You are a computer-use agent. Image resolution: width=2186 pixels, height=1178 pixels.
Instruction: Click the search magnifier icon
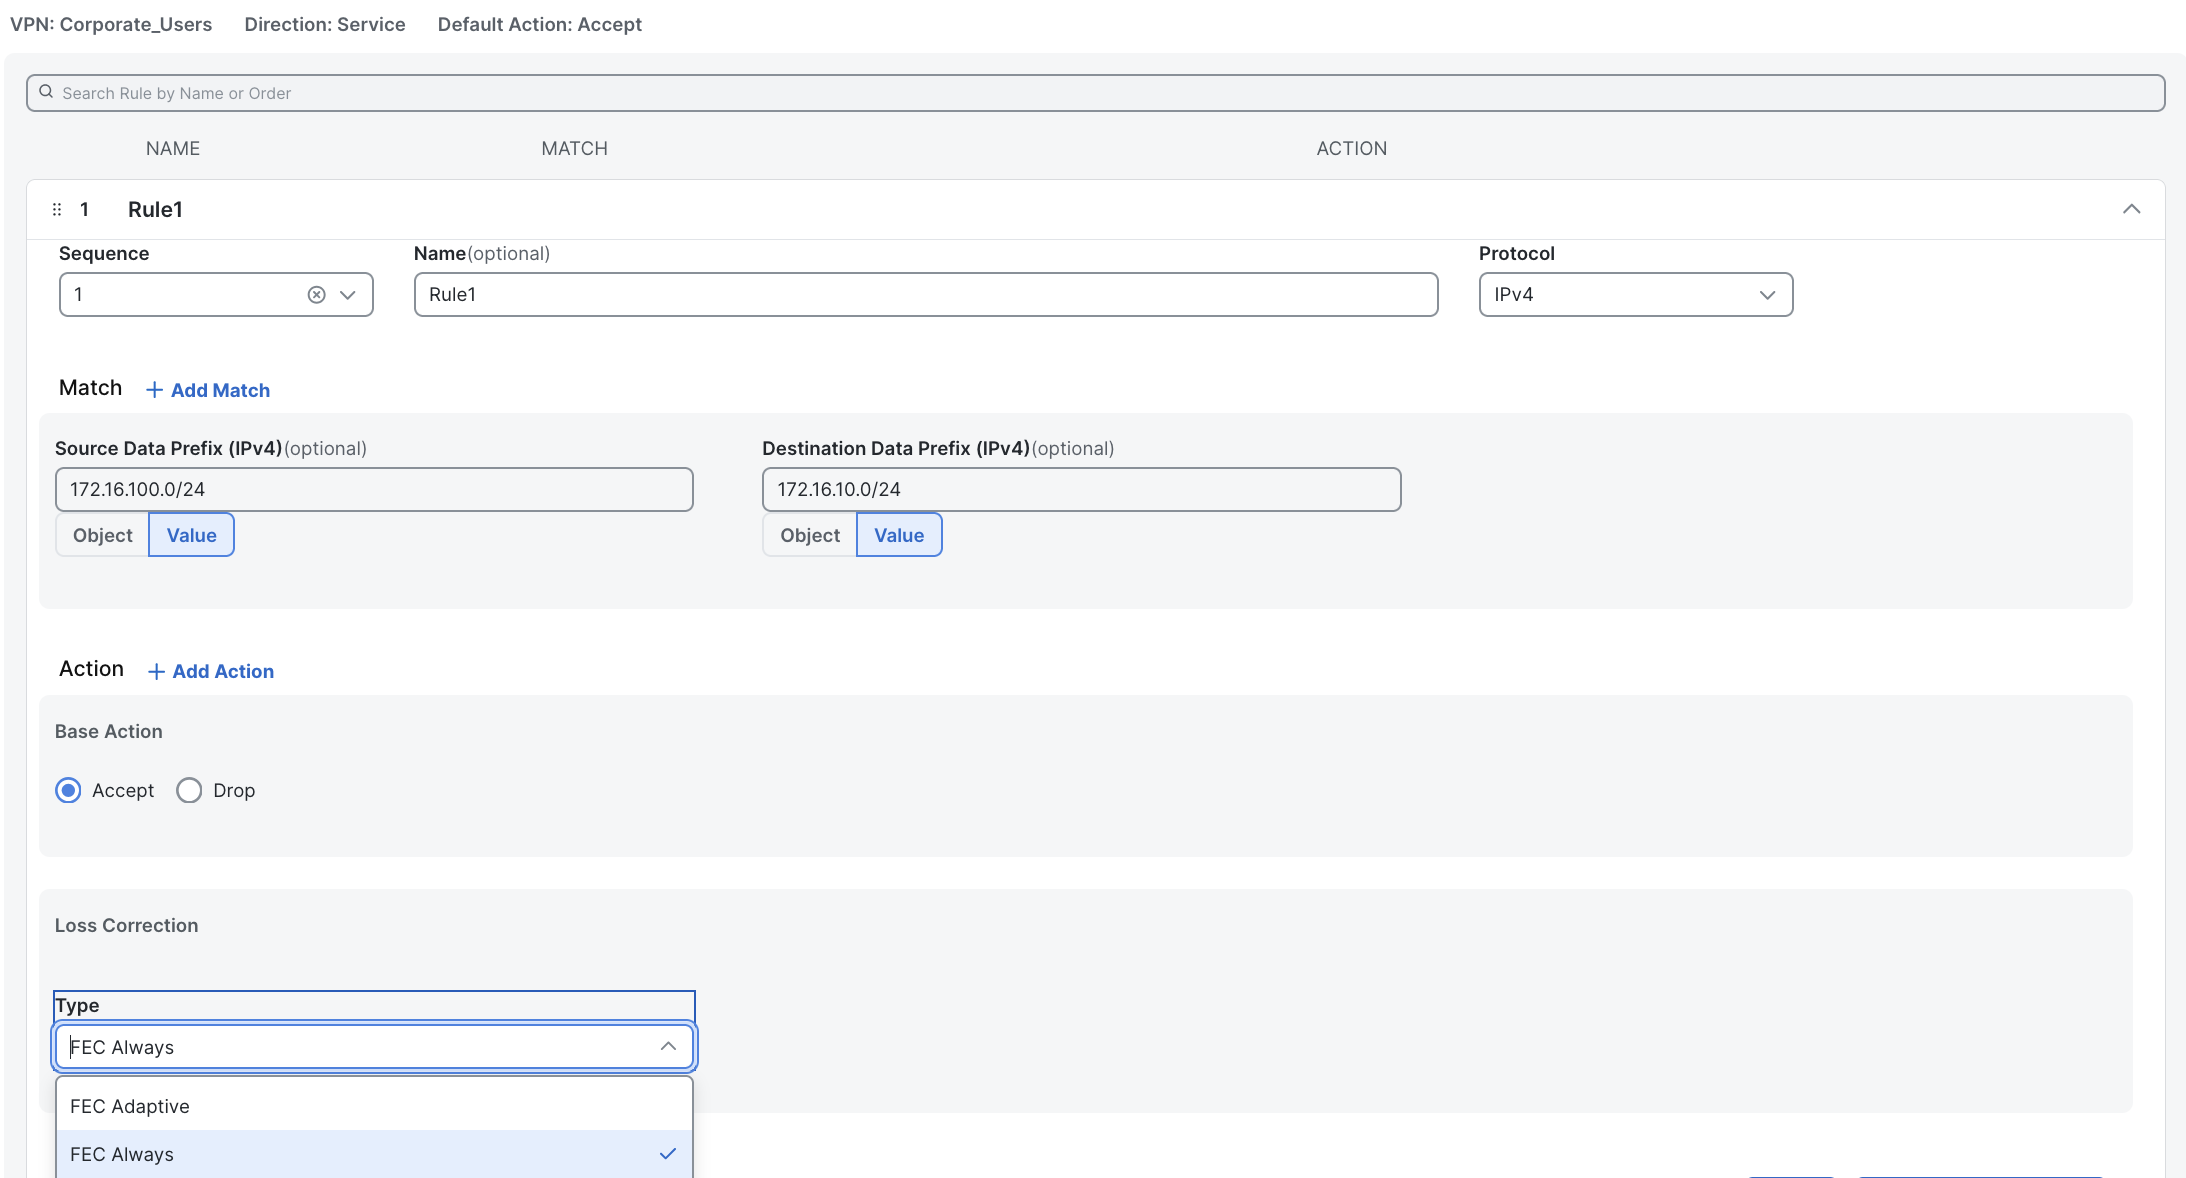(46, 92)
